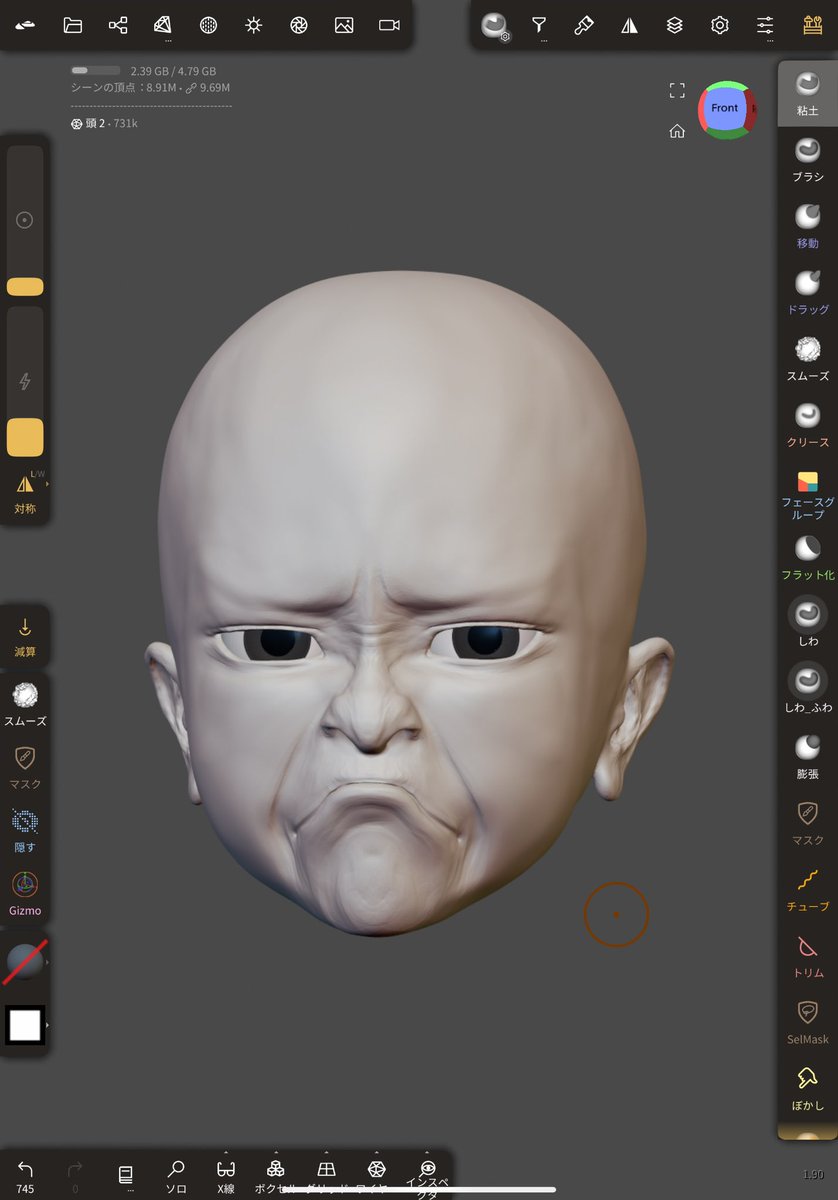Toggle 隠す hide mode
This screenshot has height=1200, width=838.
click(x=25, y=830)
